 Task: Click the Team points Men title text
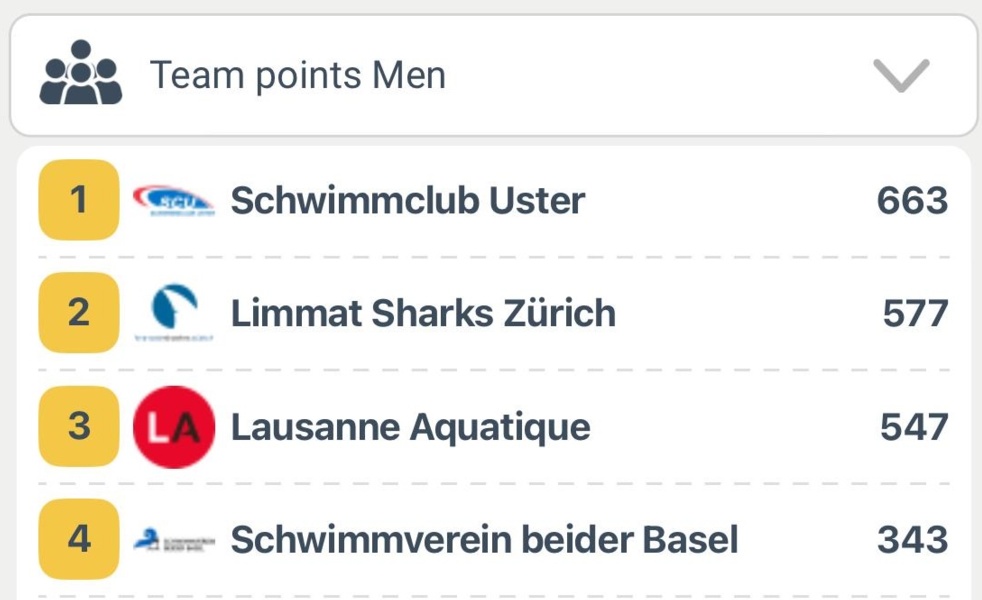tap(298, 75)
